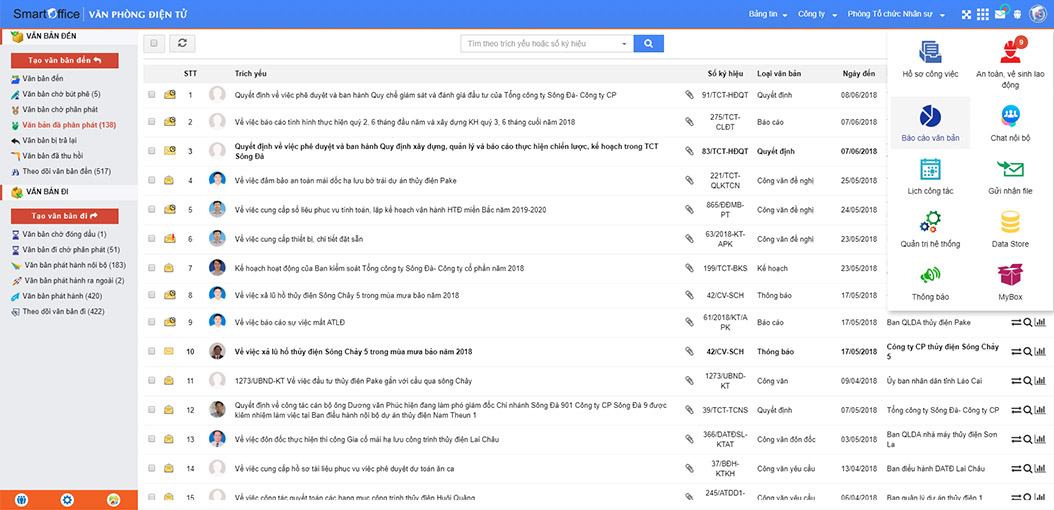Screen dimensions: 1054x510
Task: Open Gửi nhận file app
Action: (1010, 176)
